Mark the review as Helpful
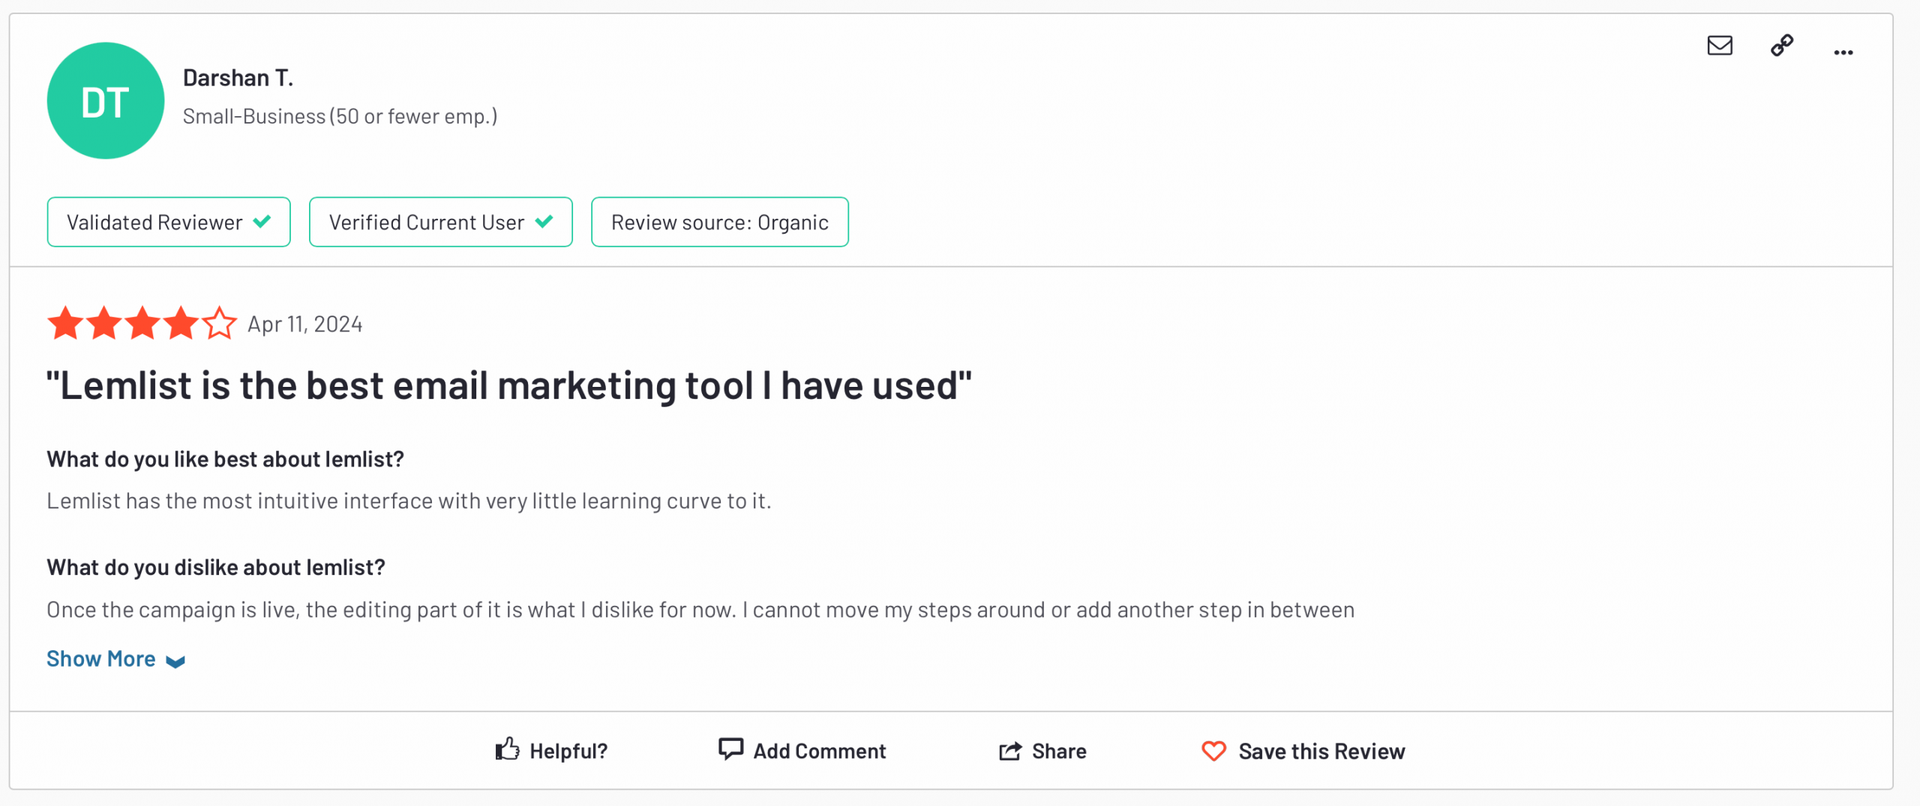The height and width of the screenshot is (806, 1920). coord(551,751)
